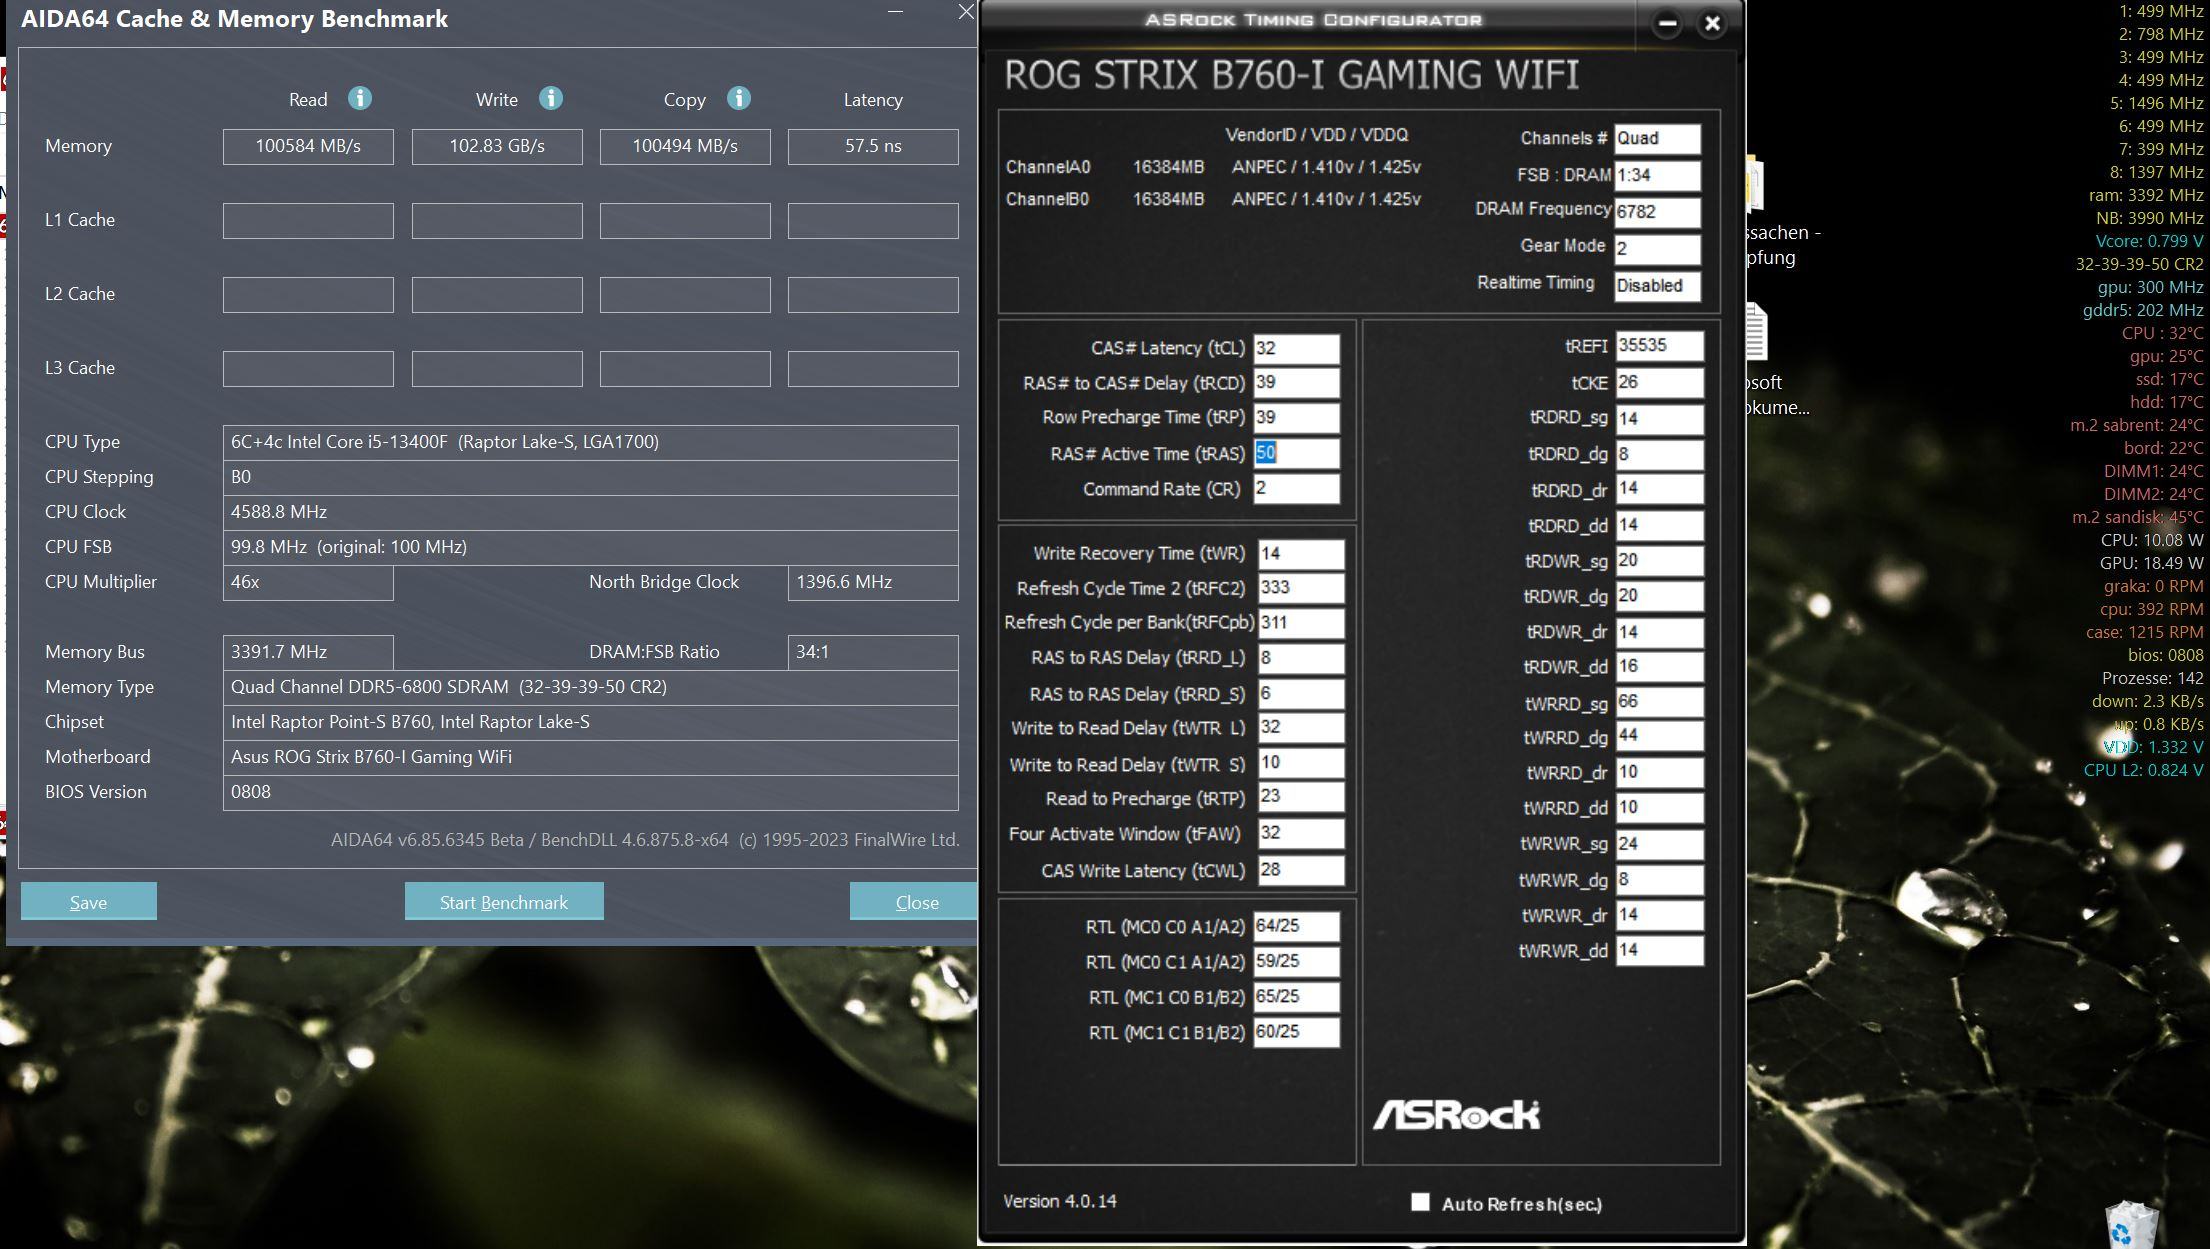Click the Copy info icon in AIDA64

739,98
